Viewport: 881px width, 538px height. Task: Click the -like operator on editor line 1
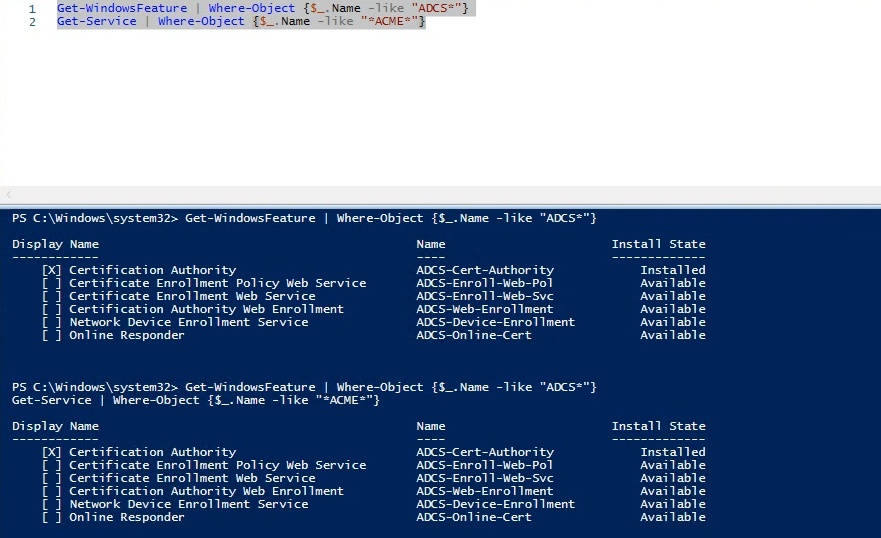click(389, 8)
